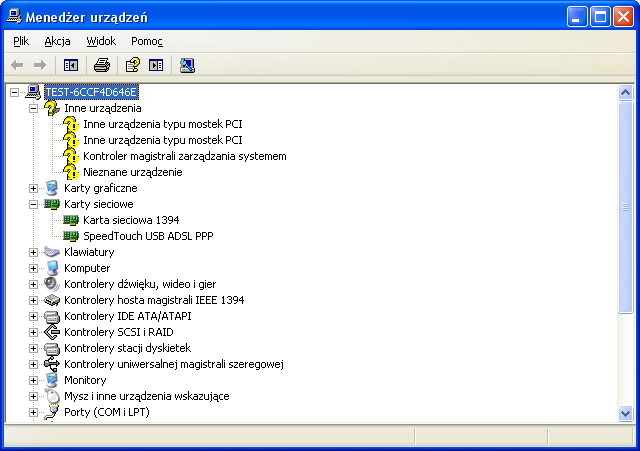
Task: Expand Kontrolery SCSI i RAID branch
Action: click(33, 332)
